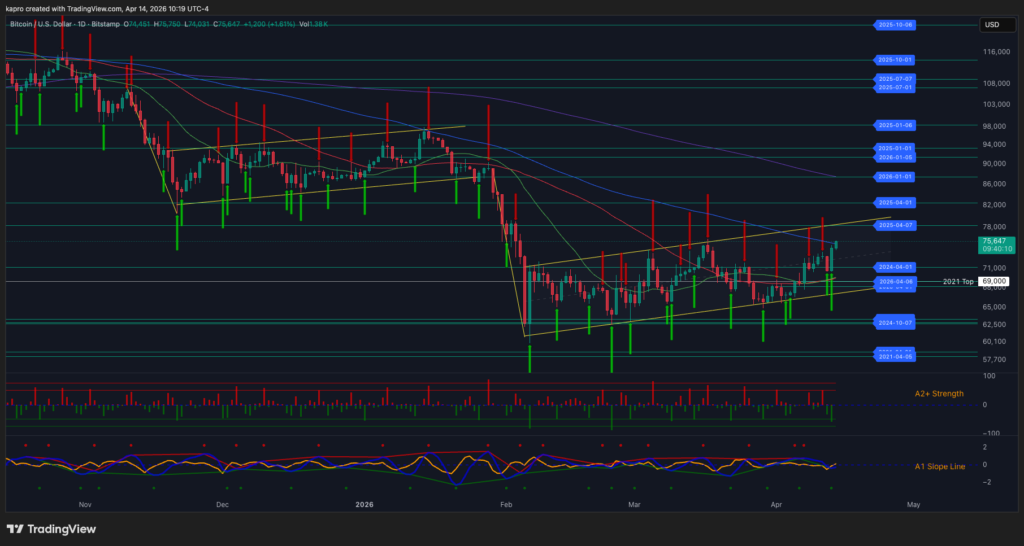The image size is (1024, 546).
Task: Open the USD currency selector
Action: pos(992,24)
